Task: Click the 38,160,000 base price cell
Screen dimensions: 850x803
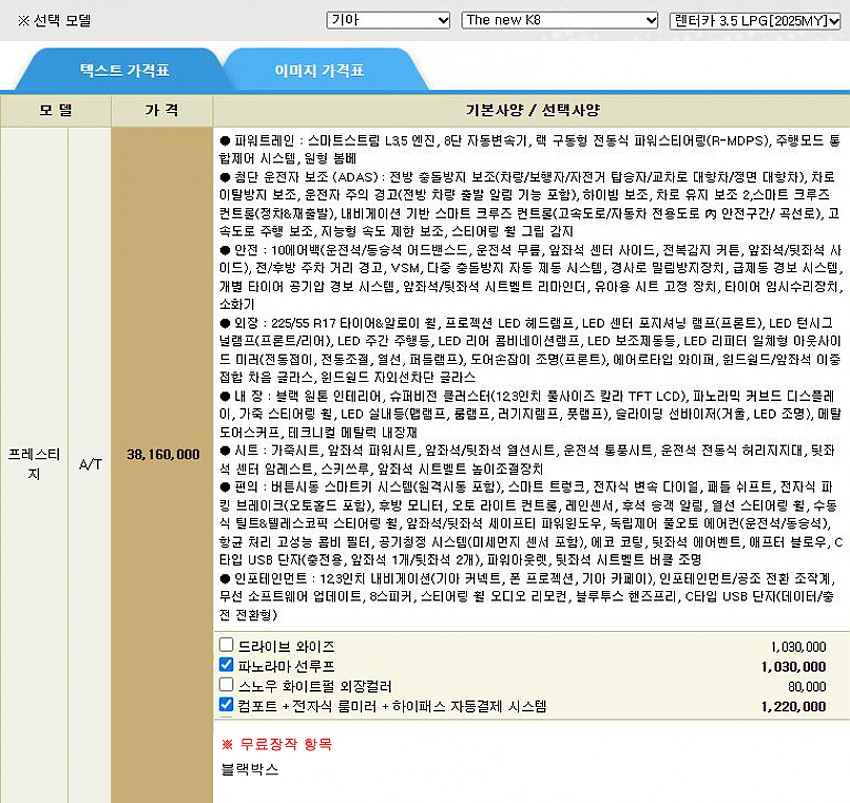Action: coord(162,454)
